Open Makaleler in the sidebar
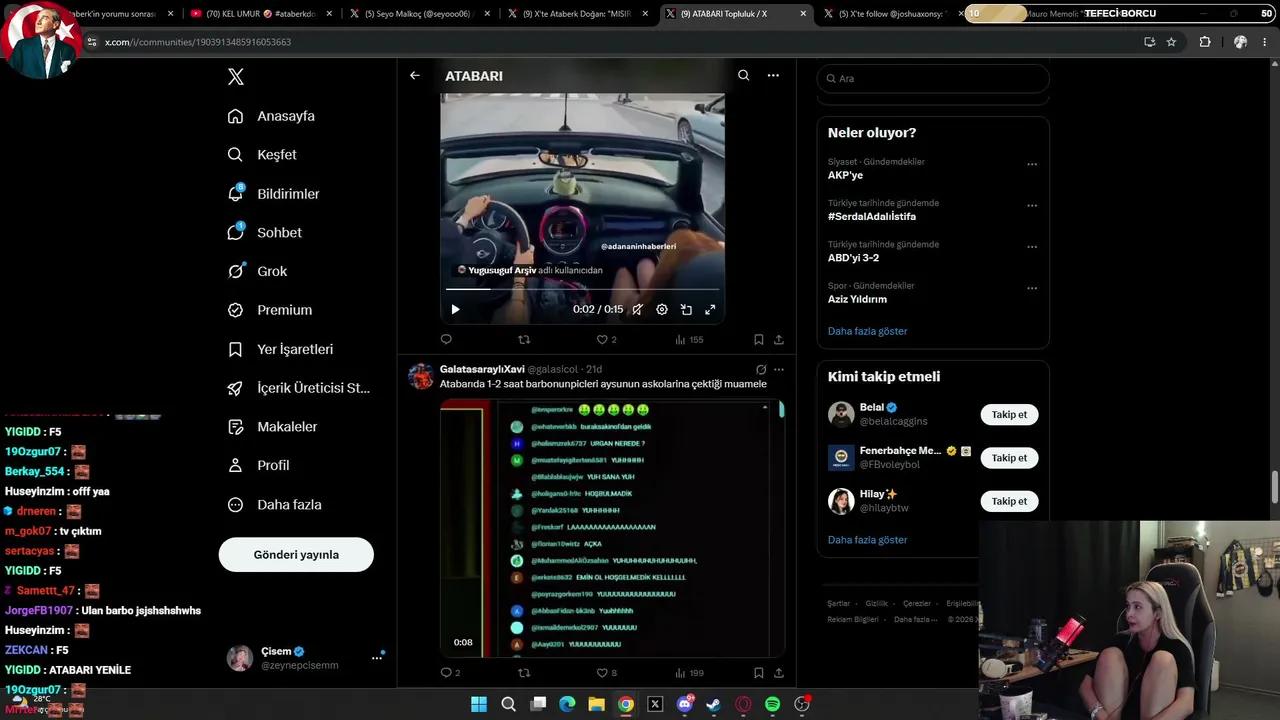The width and height of the screenshot is (1280, 720). pos(272,427)
